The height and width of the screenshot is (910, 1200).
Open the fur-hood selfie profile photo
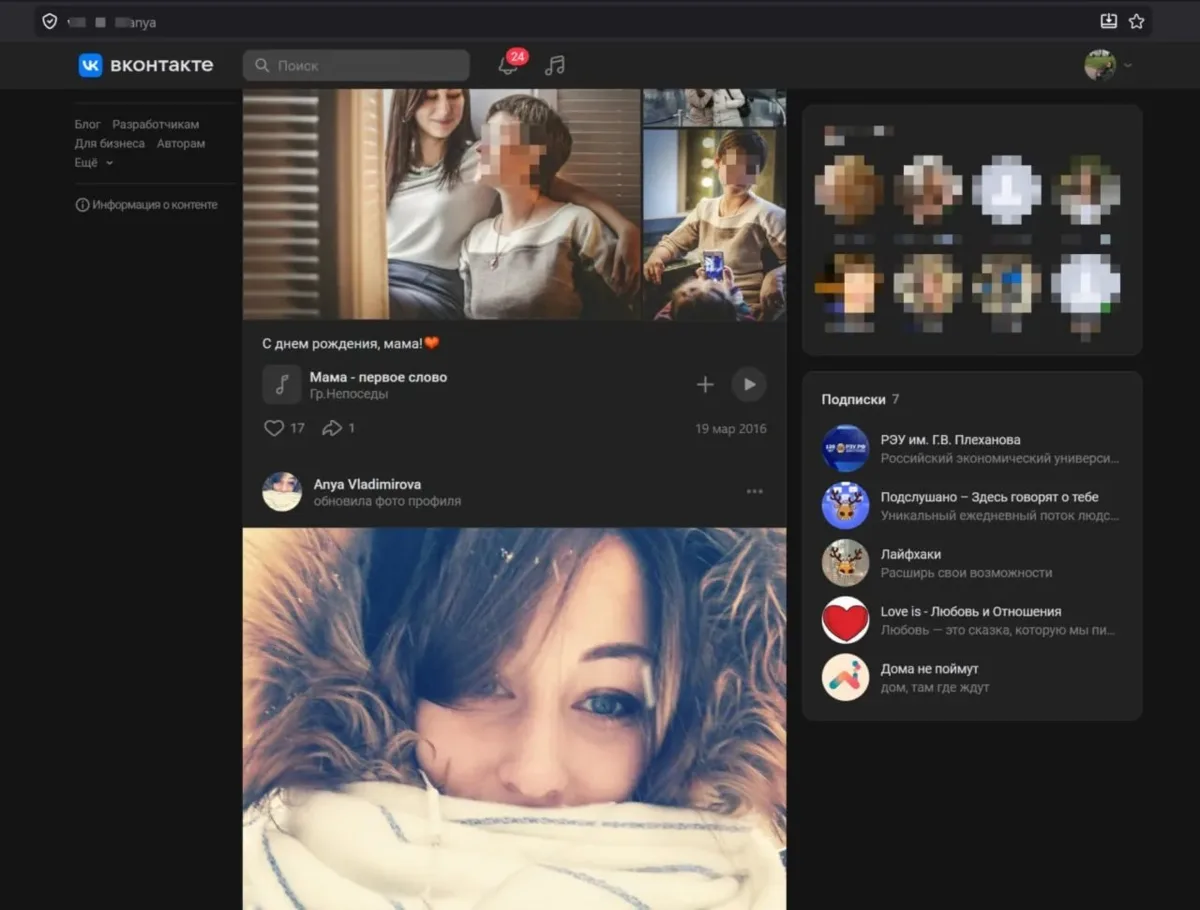(514, 718)
